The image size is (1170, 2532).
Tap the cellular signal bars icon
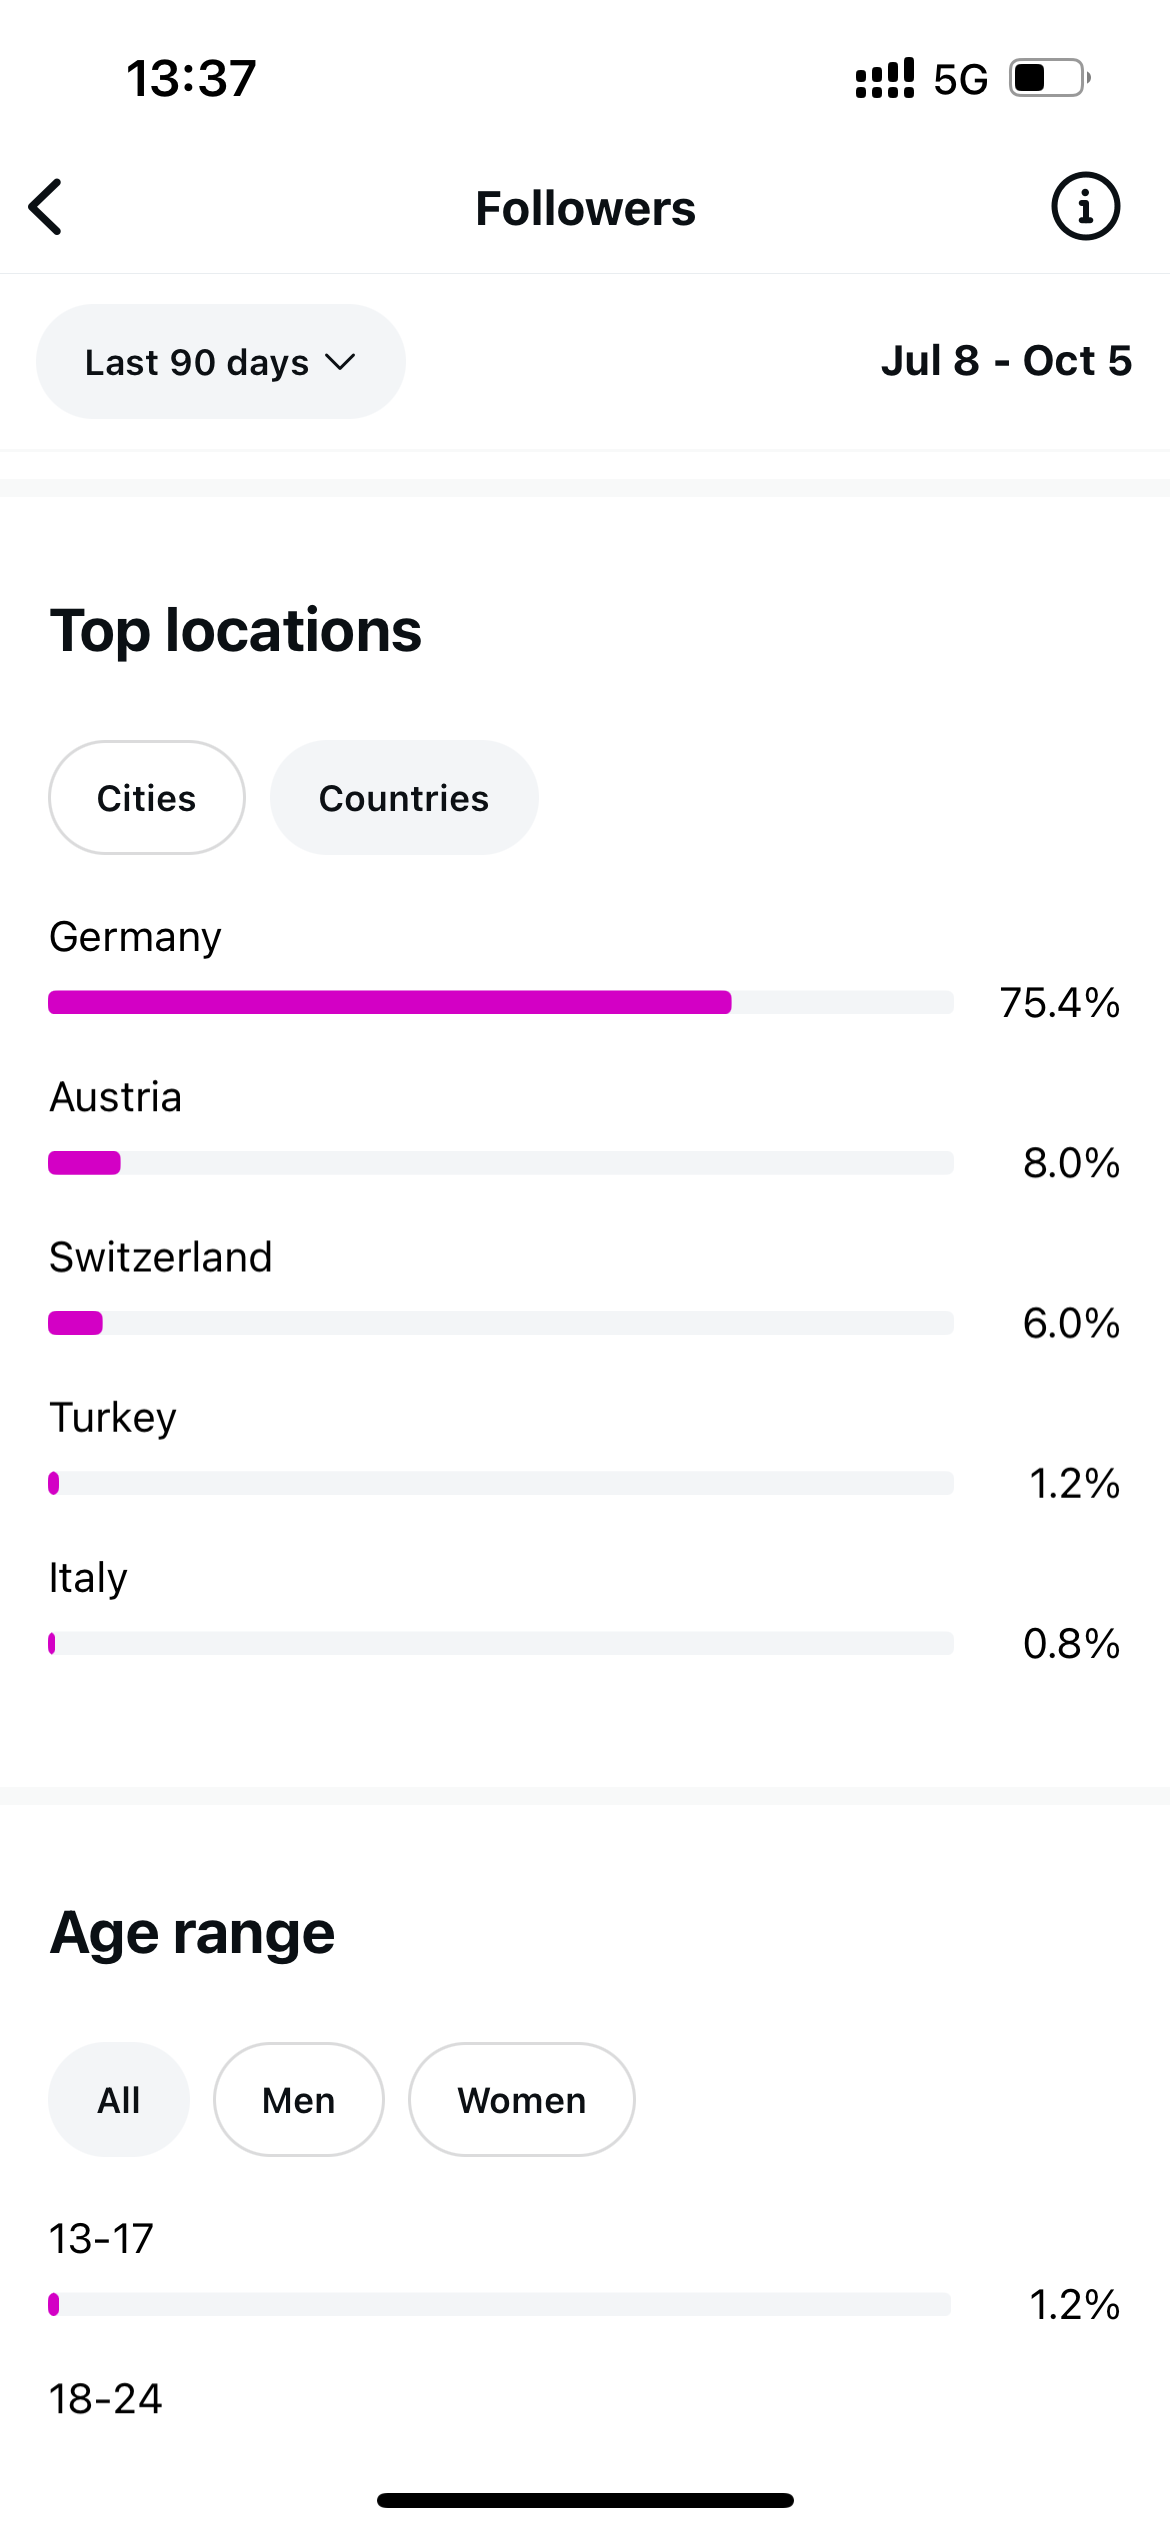coord(885,78)
